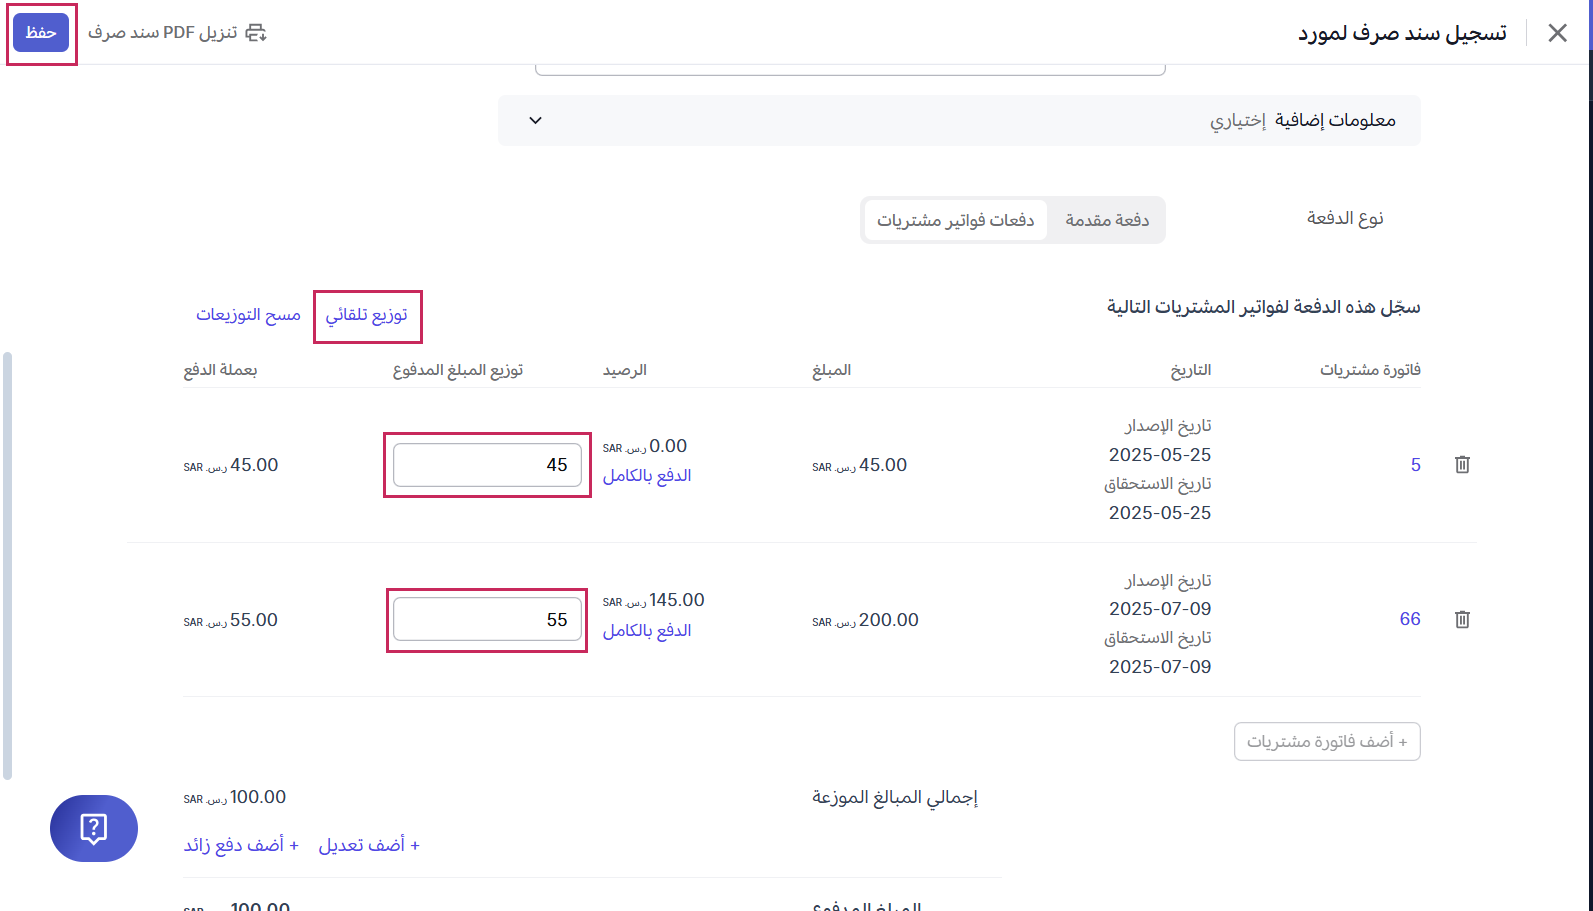This screenshot has width=1593, height=911.
Task: Open the help chat bubble icon
Action: (x=94, y=828)
